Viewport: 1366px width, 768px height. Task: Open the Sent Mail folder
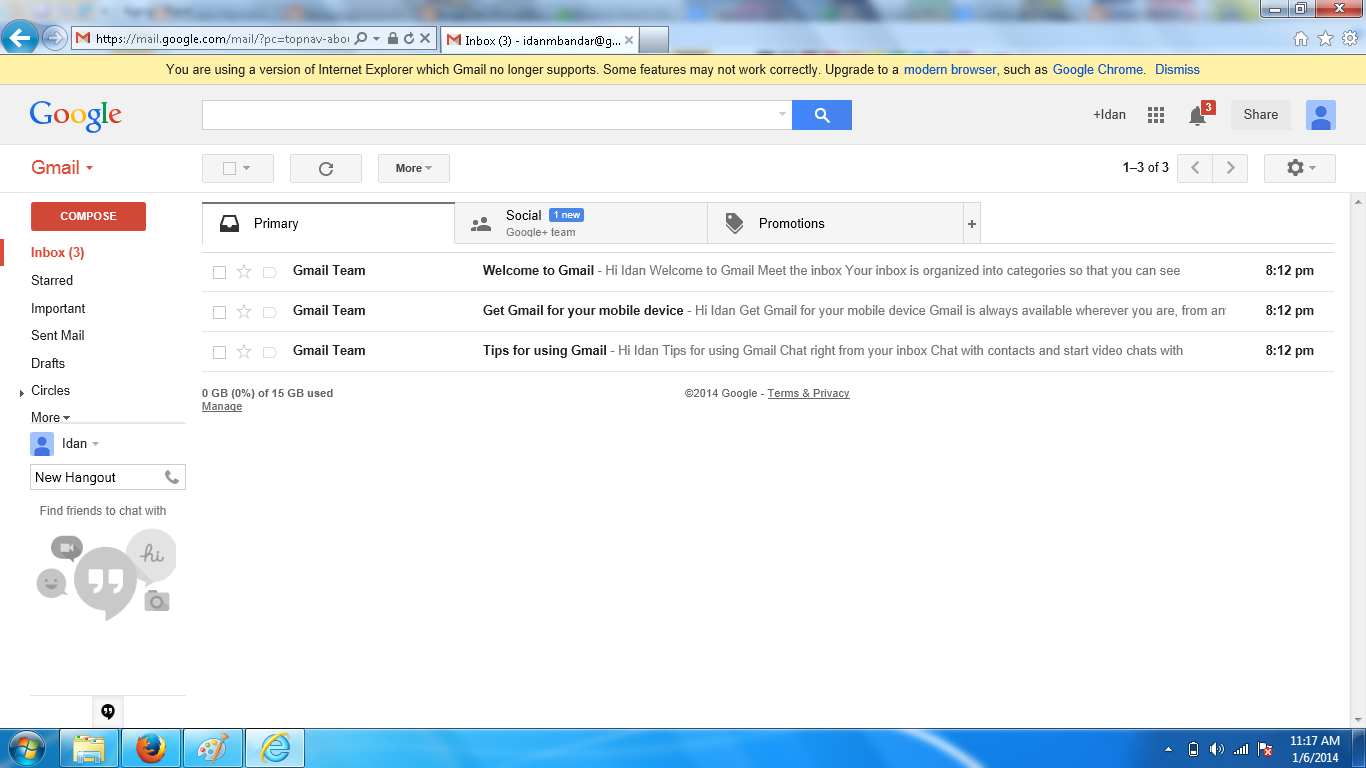pos(58,336)
